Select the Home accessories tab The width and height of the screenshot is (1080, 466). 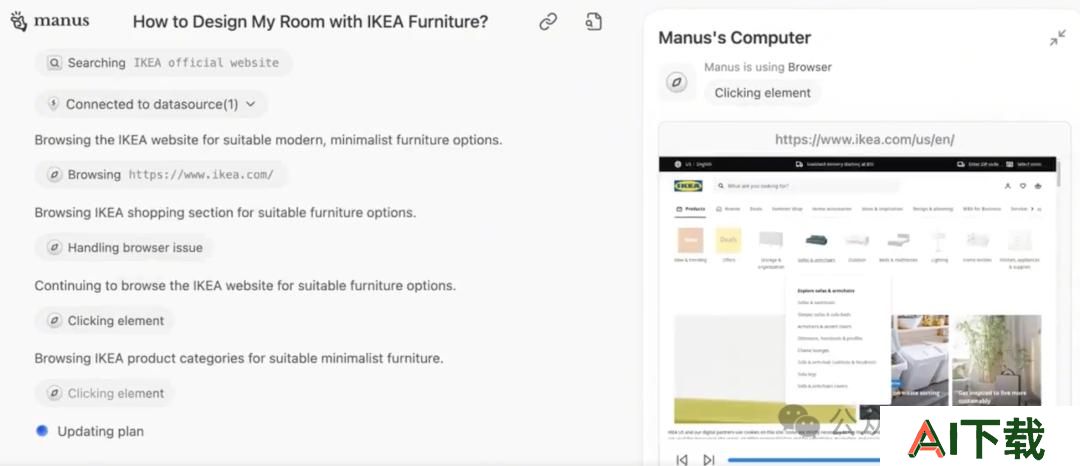(x=831, y=209)
